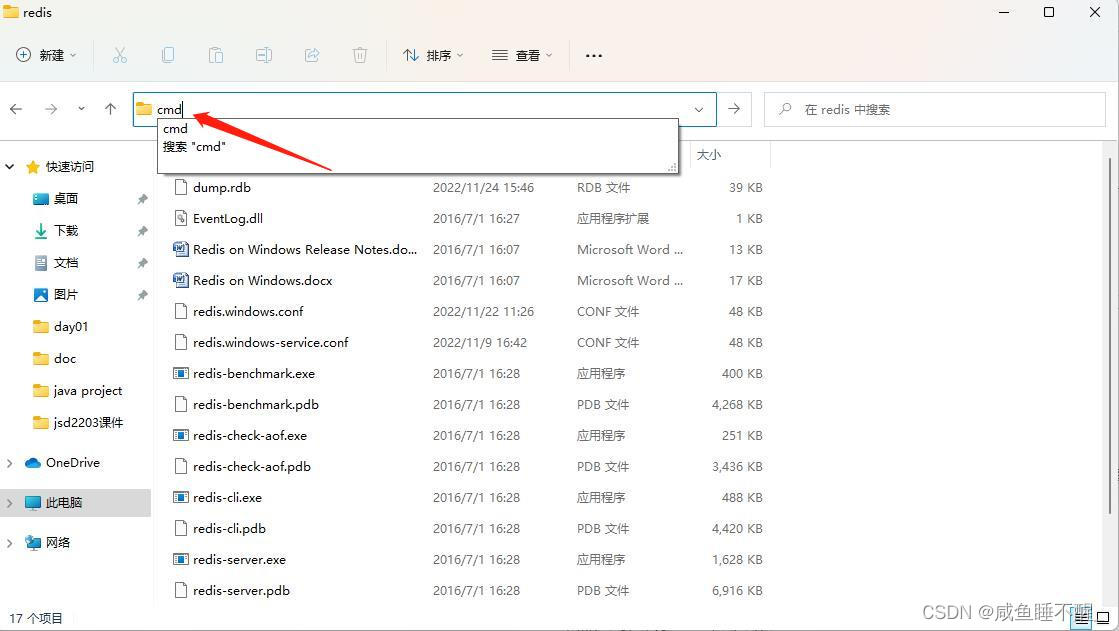This screenshot has width=1119, height=631.
Task: Select the redis-benchmark.pdb file
Action: click(255, 405)
